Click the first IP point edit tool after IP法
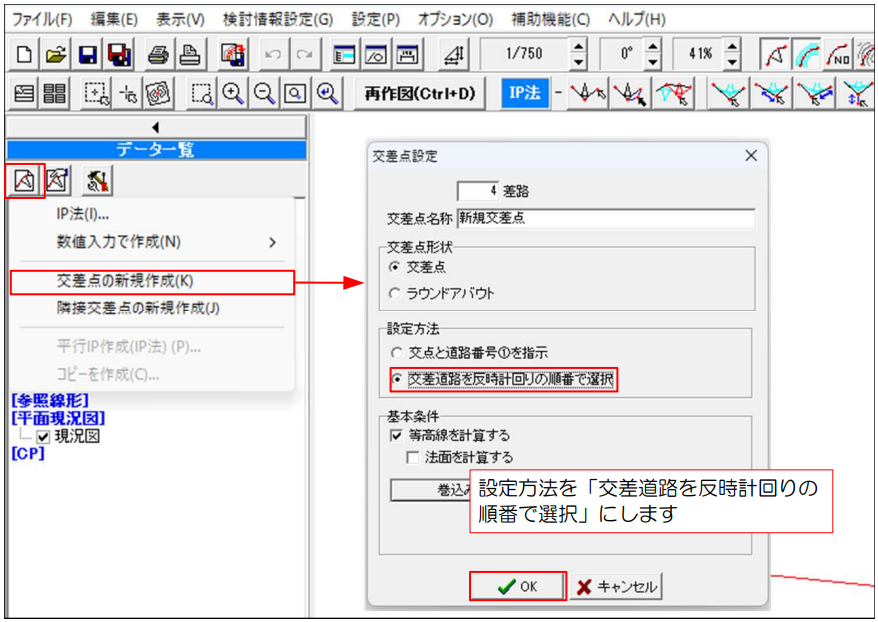878x622 pixels. [x=587, y=93]
